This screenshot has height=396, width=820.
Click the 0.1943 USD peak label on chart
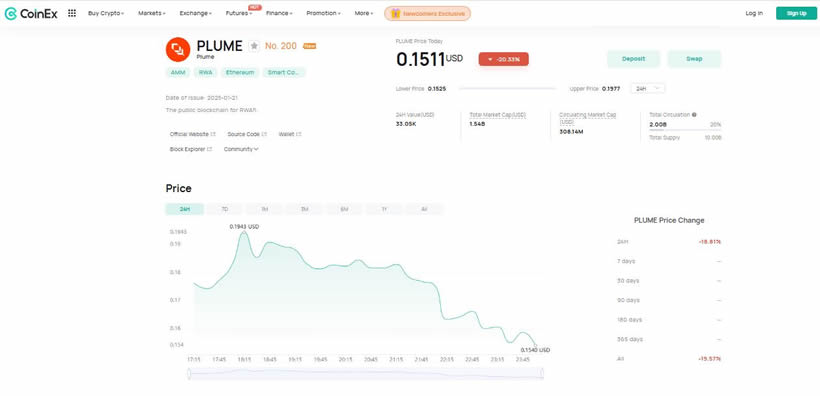tap(244, 227)
